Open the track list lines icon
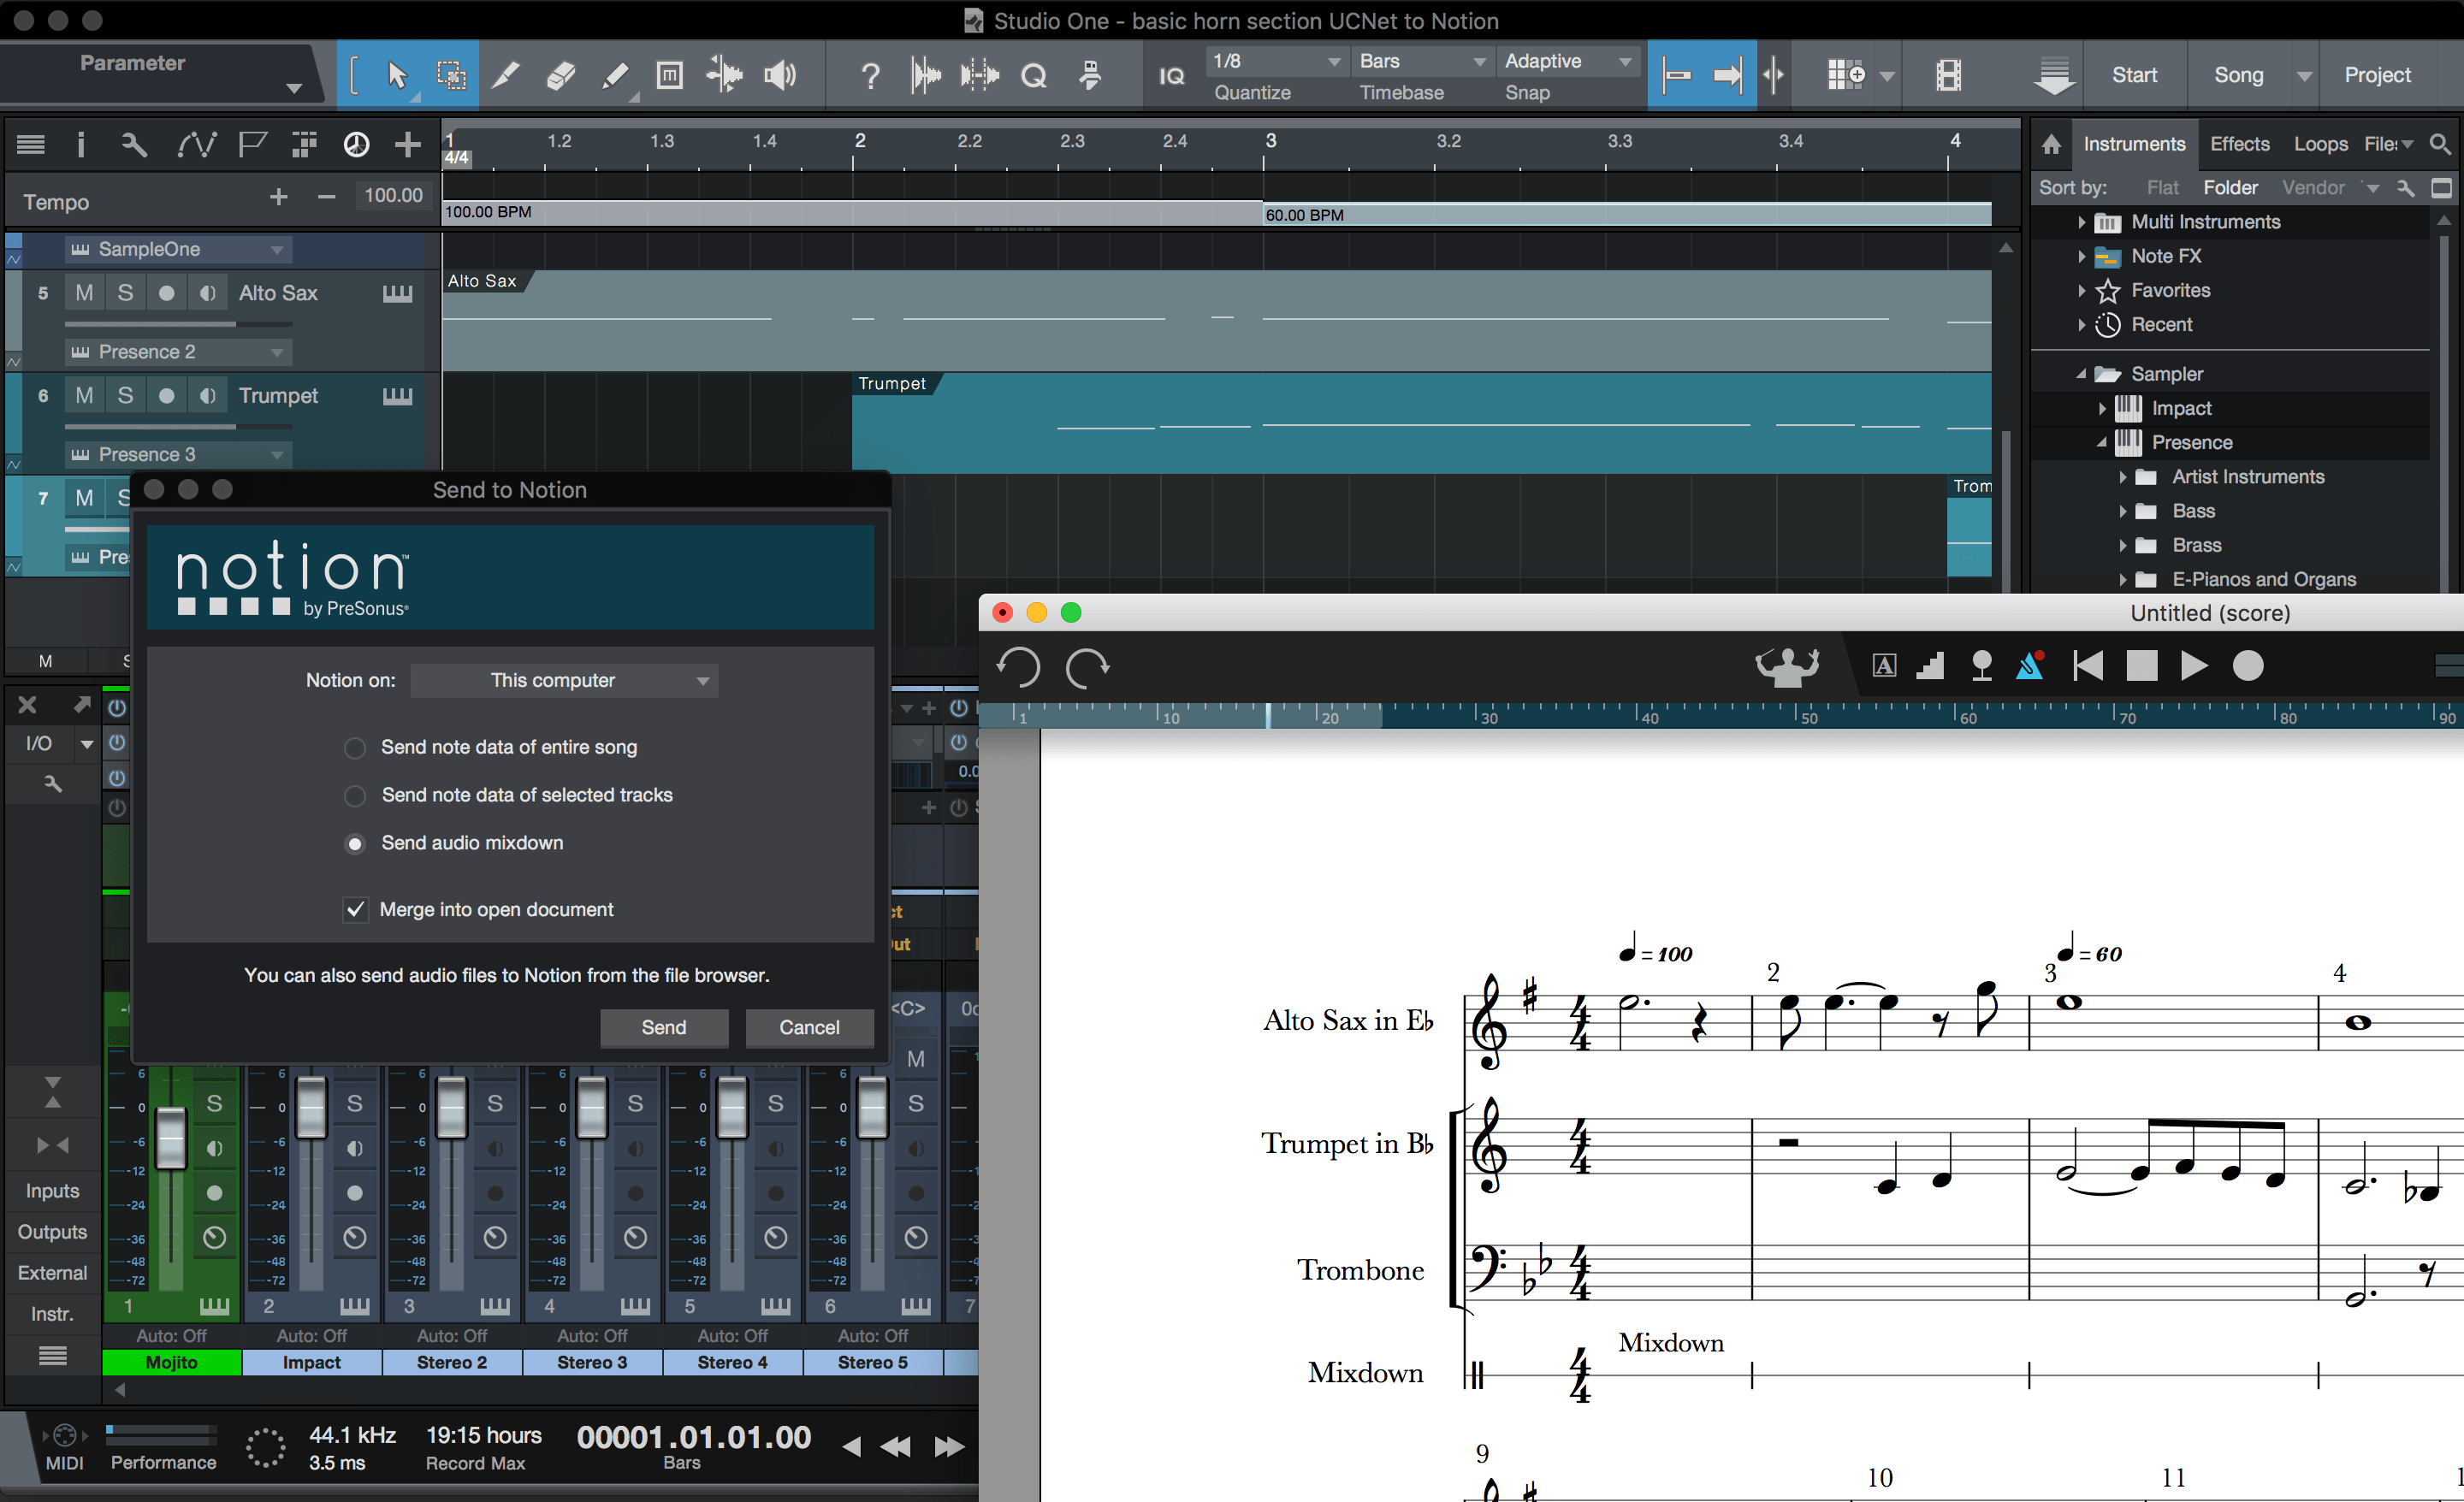The width and height of the screenshot is (2464, 1502). [31, 145]
